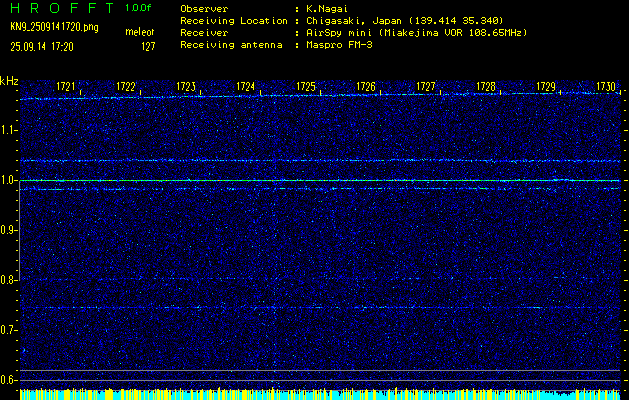Click the Receiving antenna label
The image size is (629, 400).
[231, 45]
